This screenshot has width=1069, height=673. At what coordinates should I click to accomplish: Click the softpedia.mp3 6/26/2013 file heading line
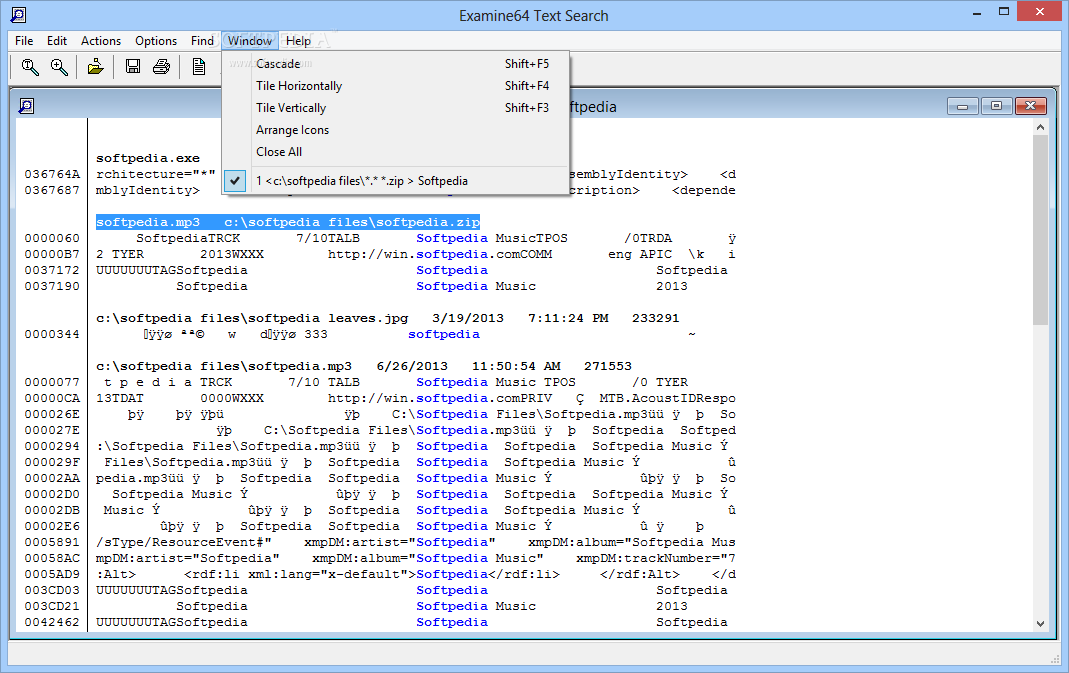(x=363, y=366)
